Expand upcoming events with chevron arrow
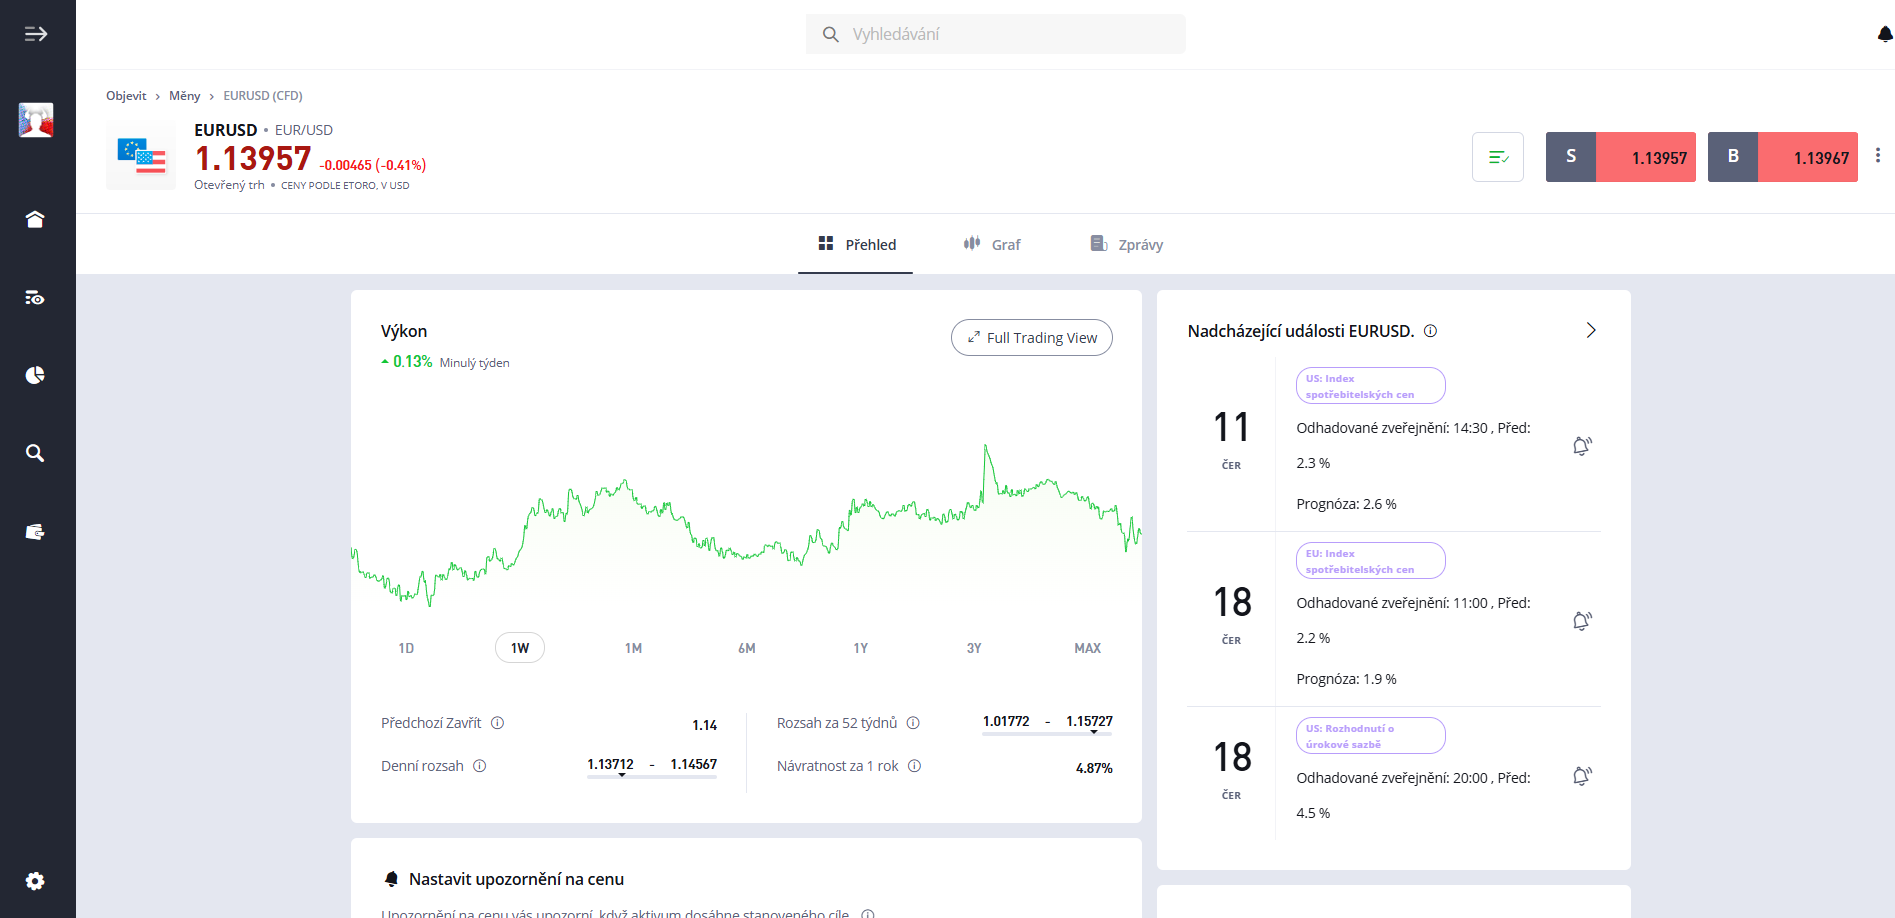The width and height of the screenshot is (1895, 918). [x=1591, y=331]
